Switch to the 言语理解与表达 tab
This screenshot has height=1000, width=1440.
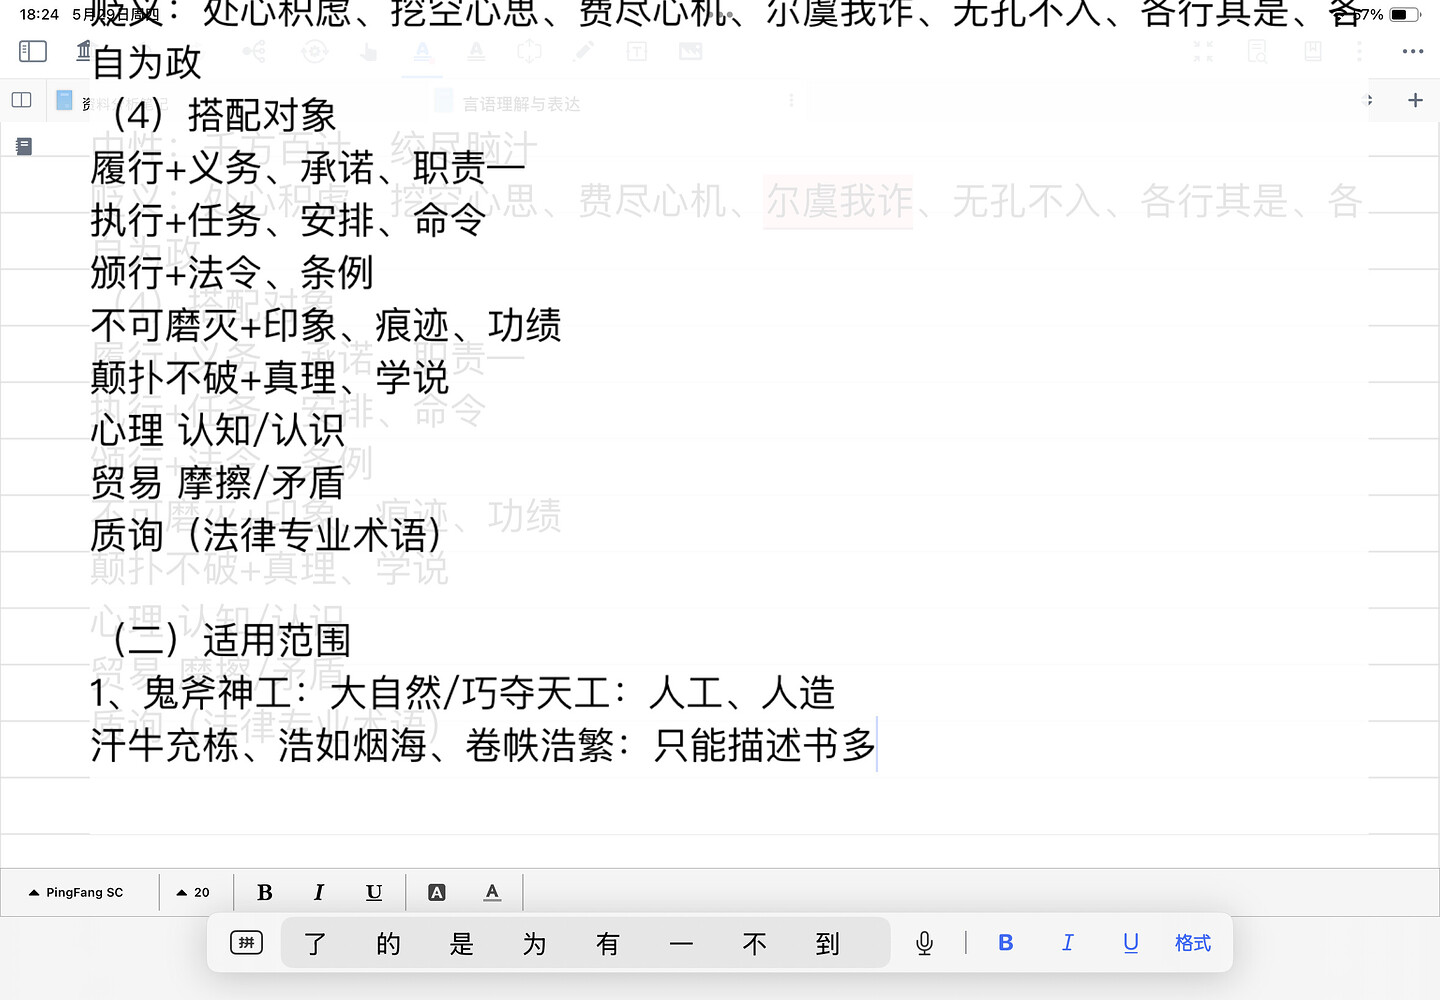coord(521,103)
